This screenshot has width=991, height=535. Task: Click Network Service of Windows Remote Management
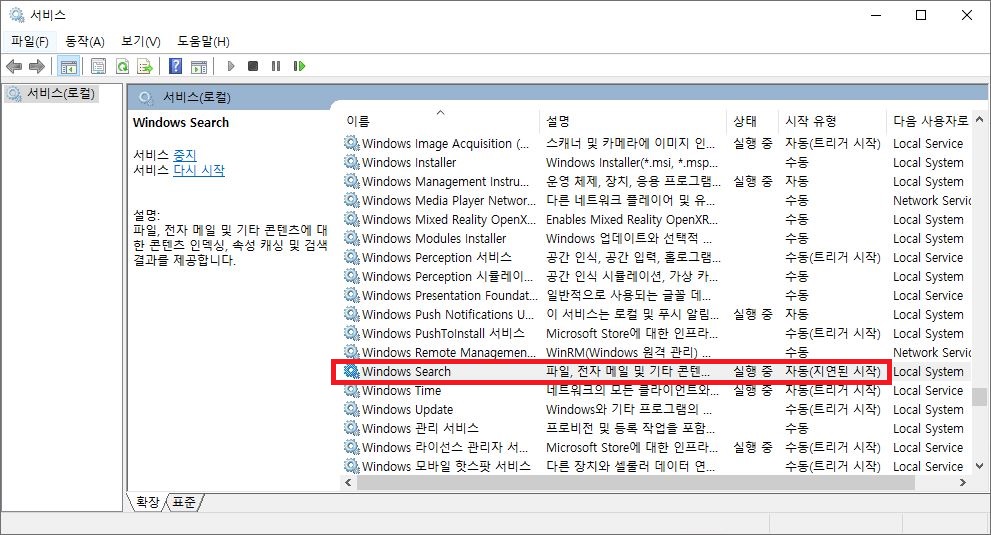pyautogui.click(x=931, y=352)
